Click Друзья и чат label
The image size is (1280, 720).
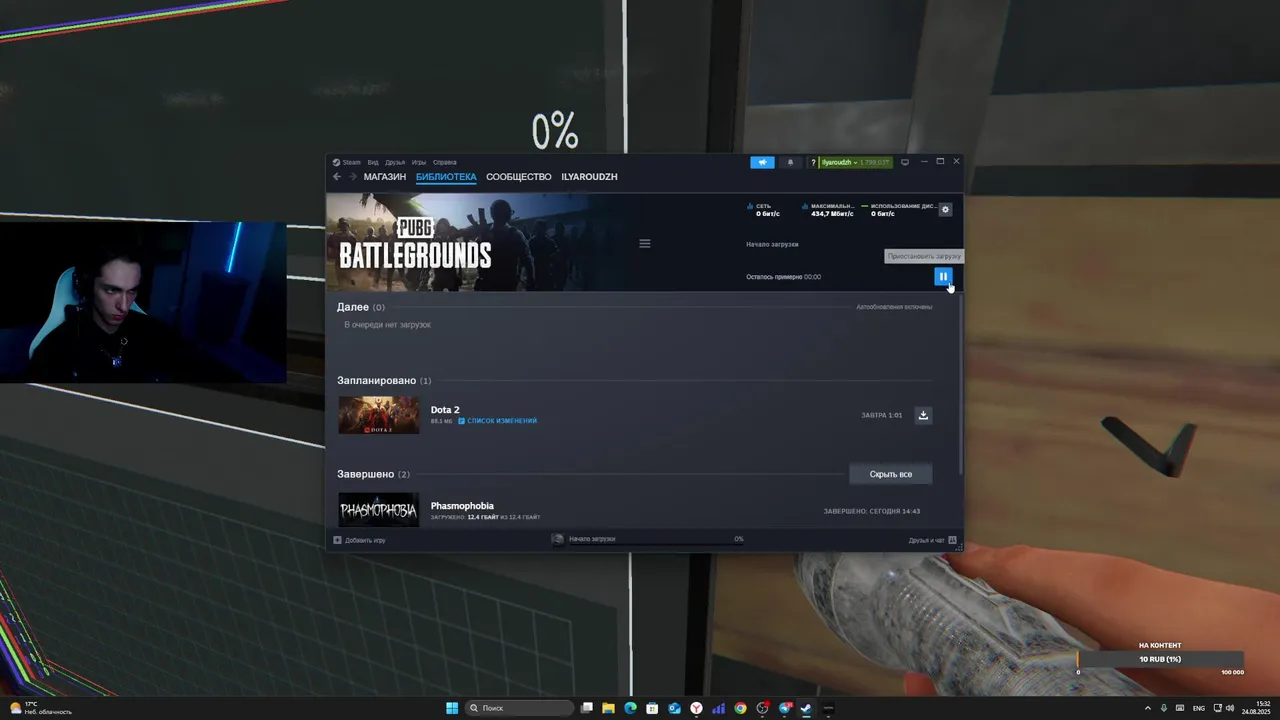927,540
